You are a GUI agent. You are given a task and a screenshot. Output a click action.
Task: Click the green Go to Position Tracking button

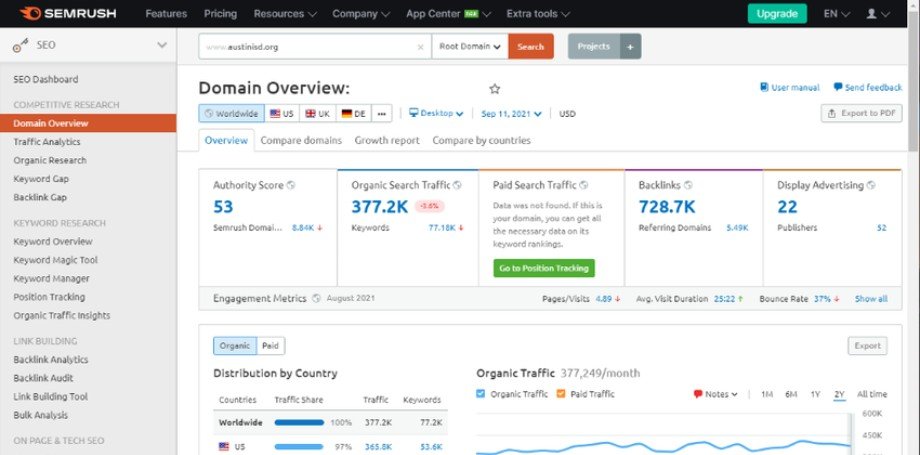544,268
